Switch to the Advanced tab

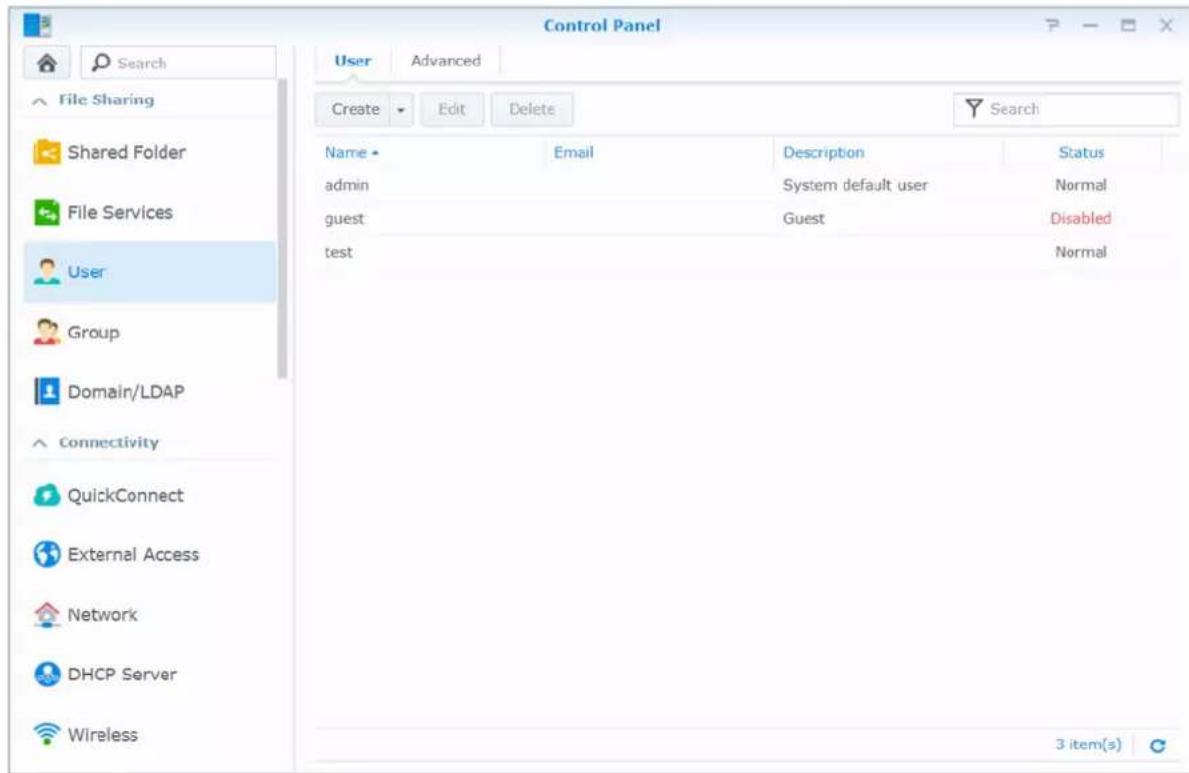(446, 61)
